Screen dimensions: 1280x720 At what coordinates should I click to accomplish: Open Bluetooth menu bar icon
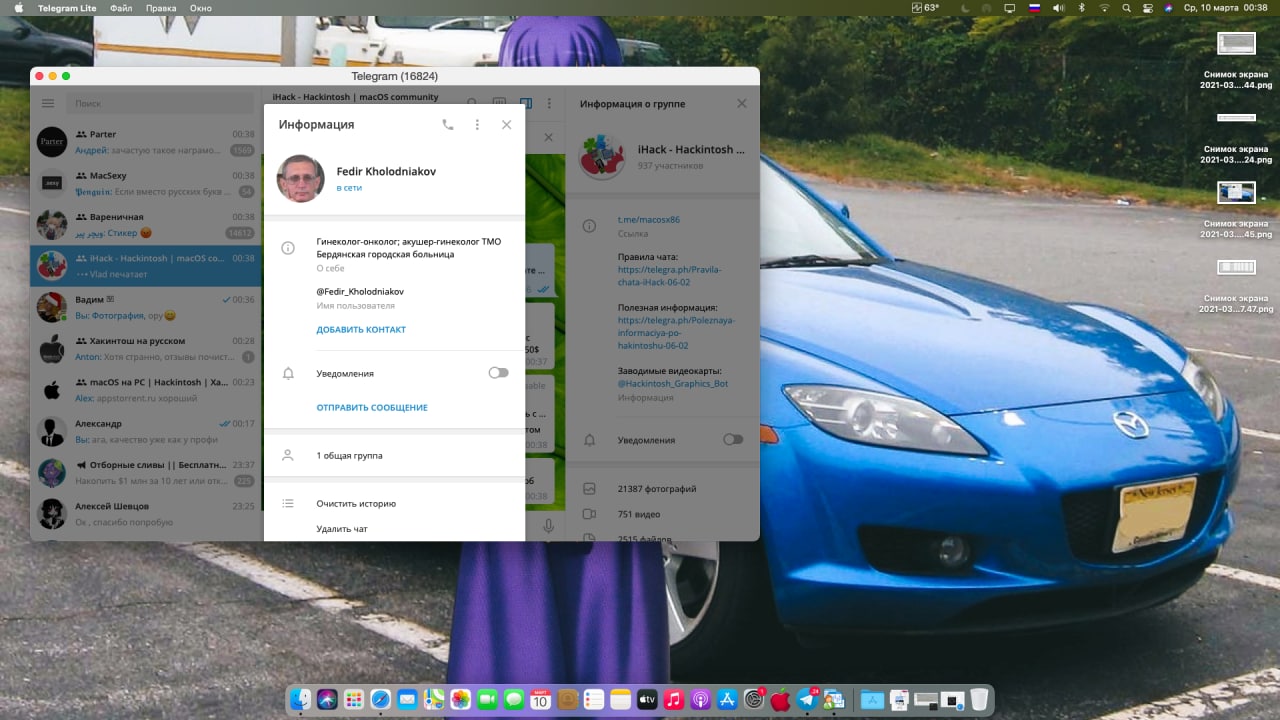[x=1082, y=8]
